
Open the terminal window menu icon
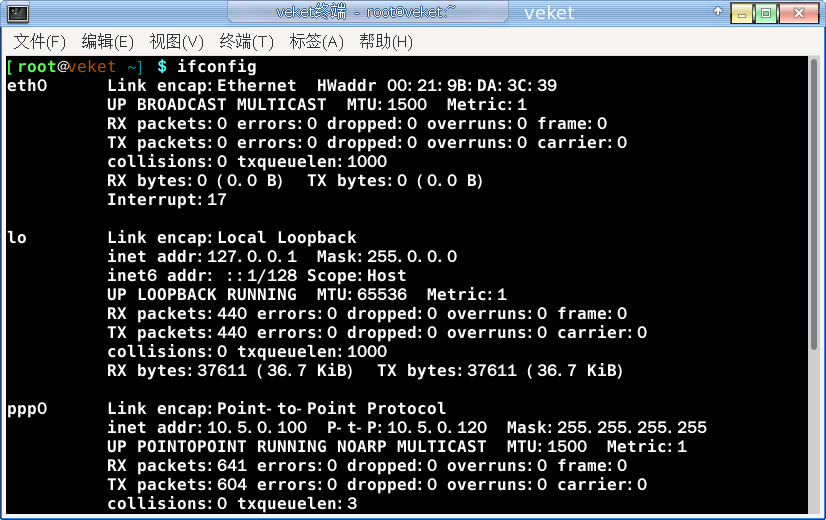click(17, 13)
